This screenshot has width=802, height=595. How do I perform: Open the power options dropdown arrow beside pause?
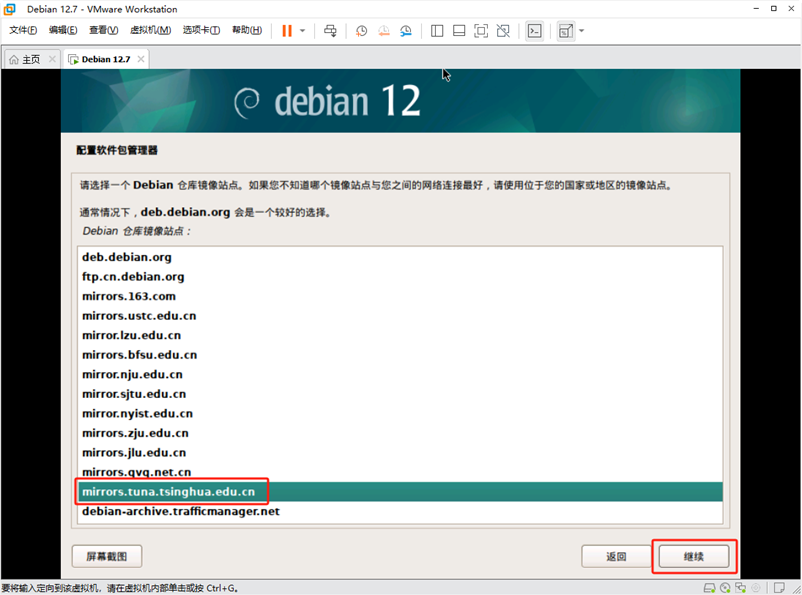click(x=302, y=31)
